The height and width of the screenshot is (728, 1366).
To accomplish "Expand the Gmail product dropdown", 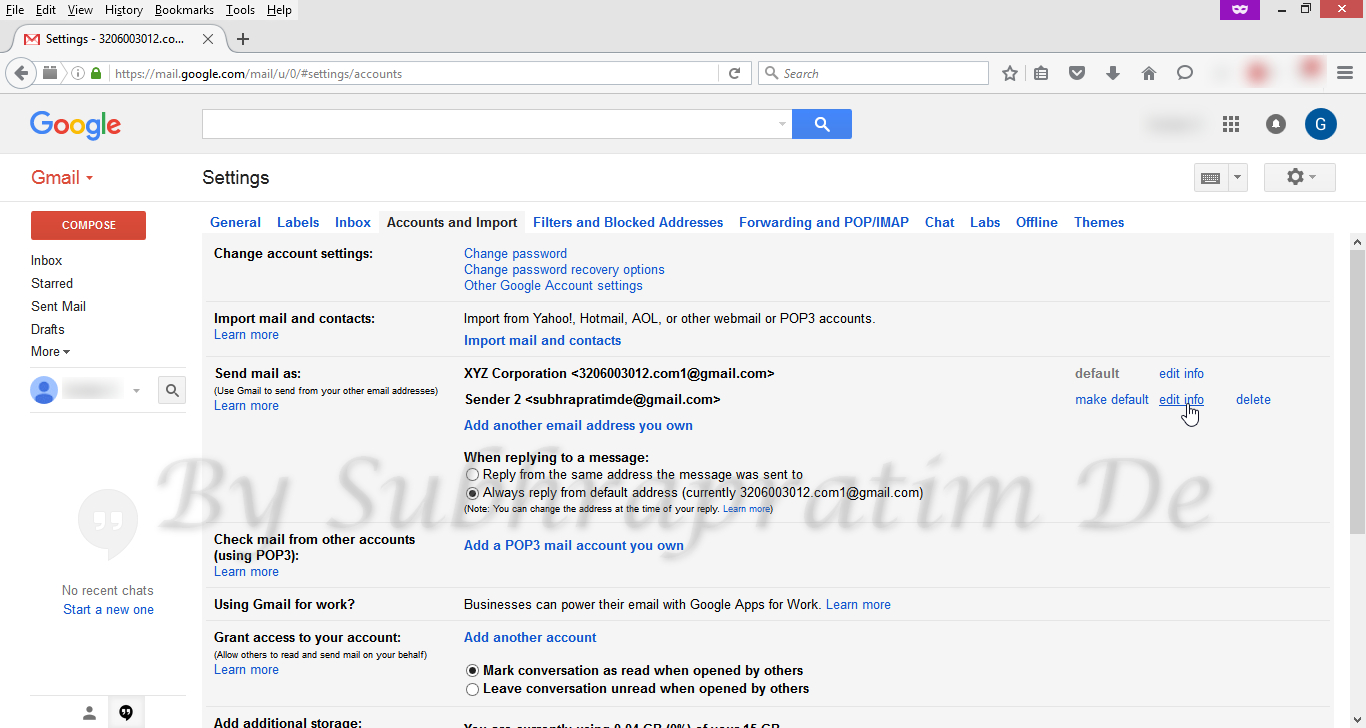I will (62, 177).
